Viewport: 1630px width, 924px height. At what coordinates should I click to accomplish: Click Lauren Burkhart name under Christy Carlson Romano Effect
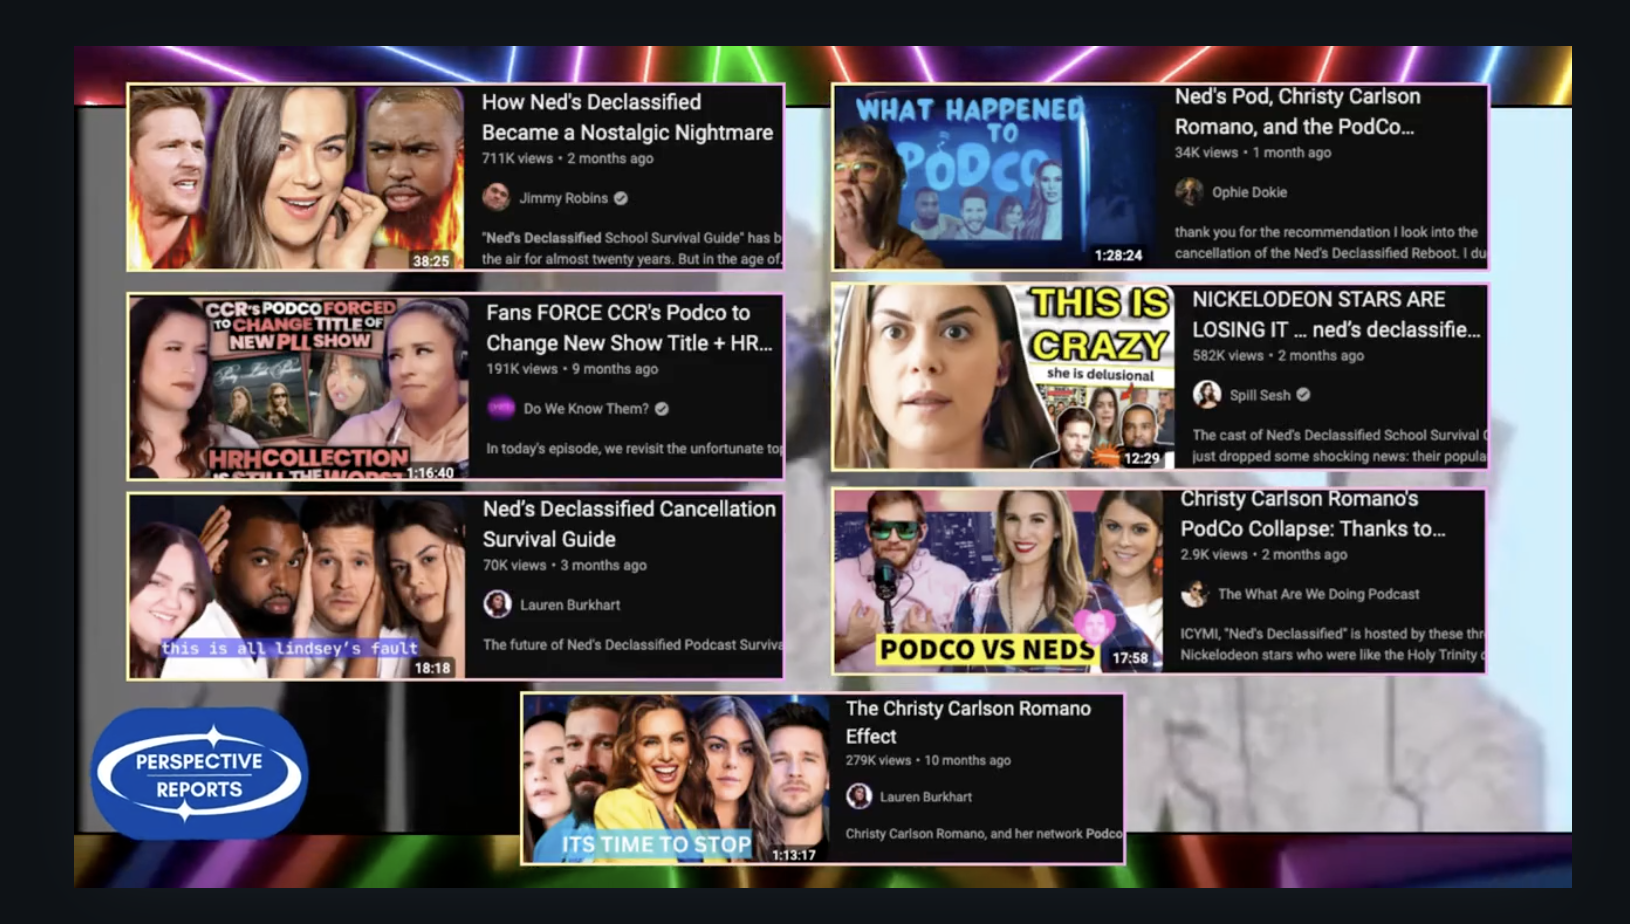[x=925, y=797]
